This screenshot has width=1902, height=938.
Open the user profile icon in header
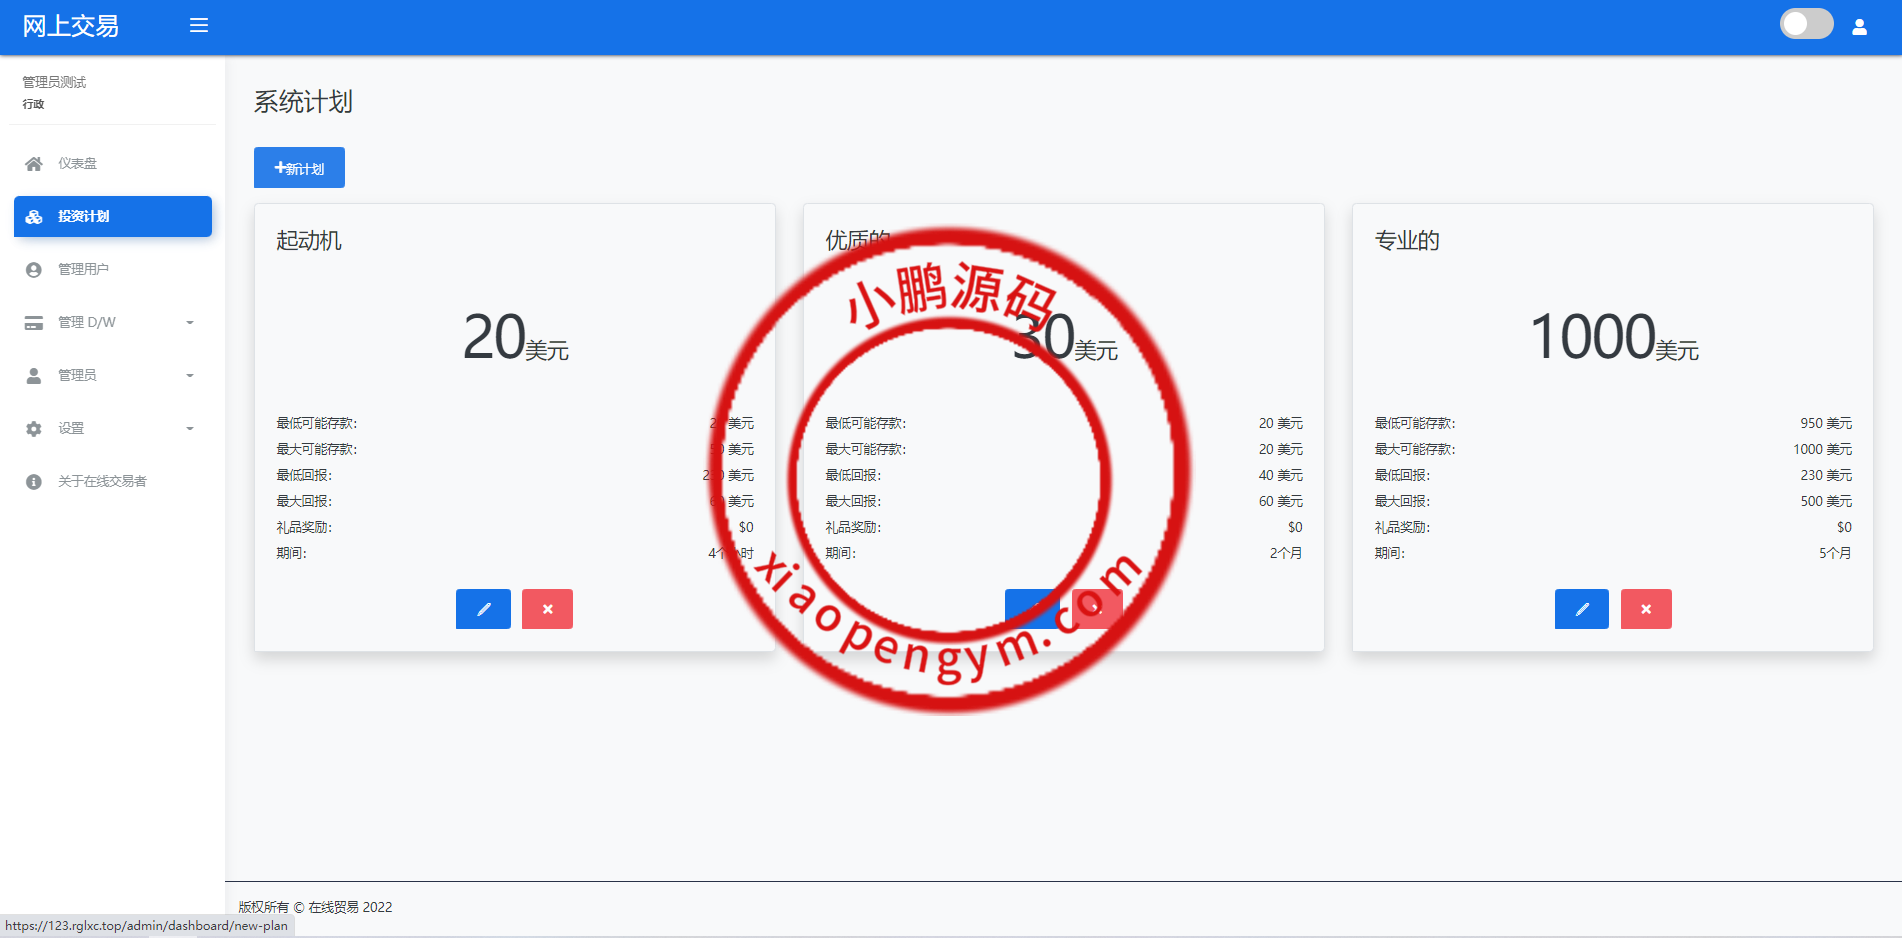click(1859, 27)
